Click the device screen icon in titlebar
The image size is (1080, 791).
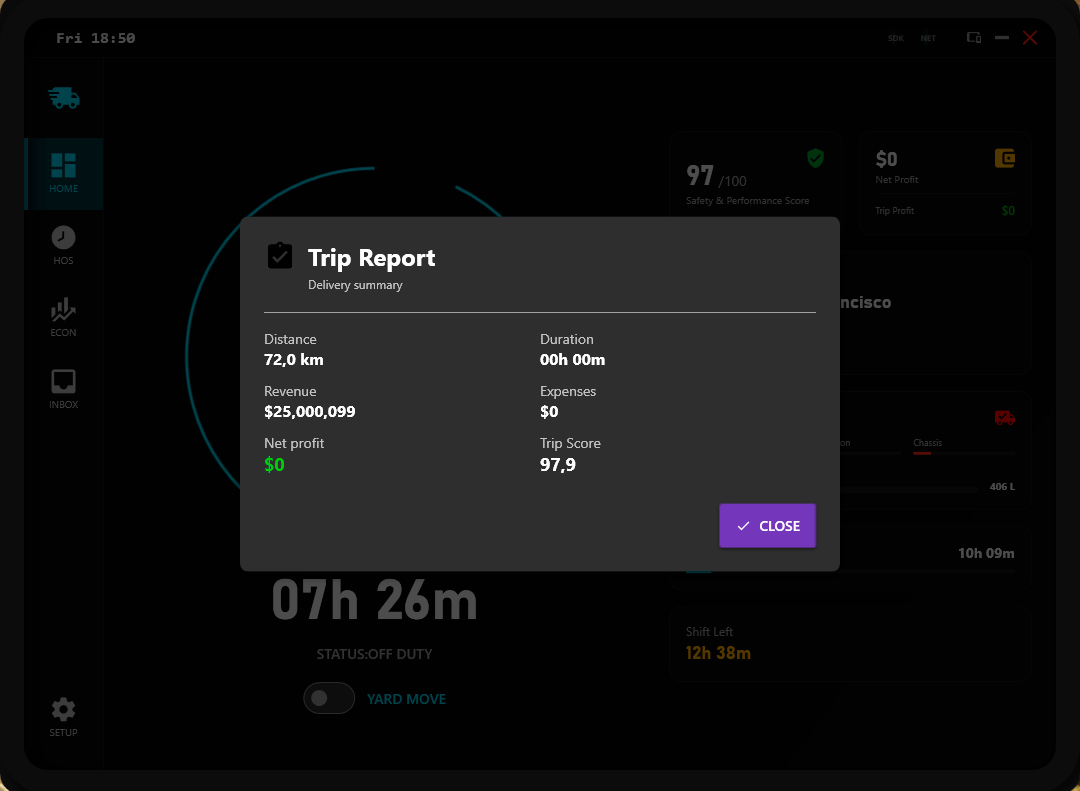click(x=973, y=37)
